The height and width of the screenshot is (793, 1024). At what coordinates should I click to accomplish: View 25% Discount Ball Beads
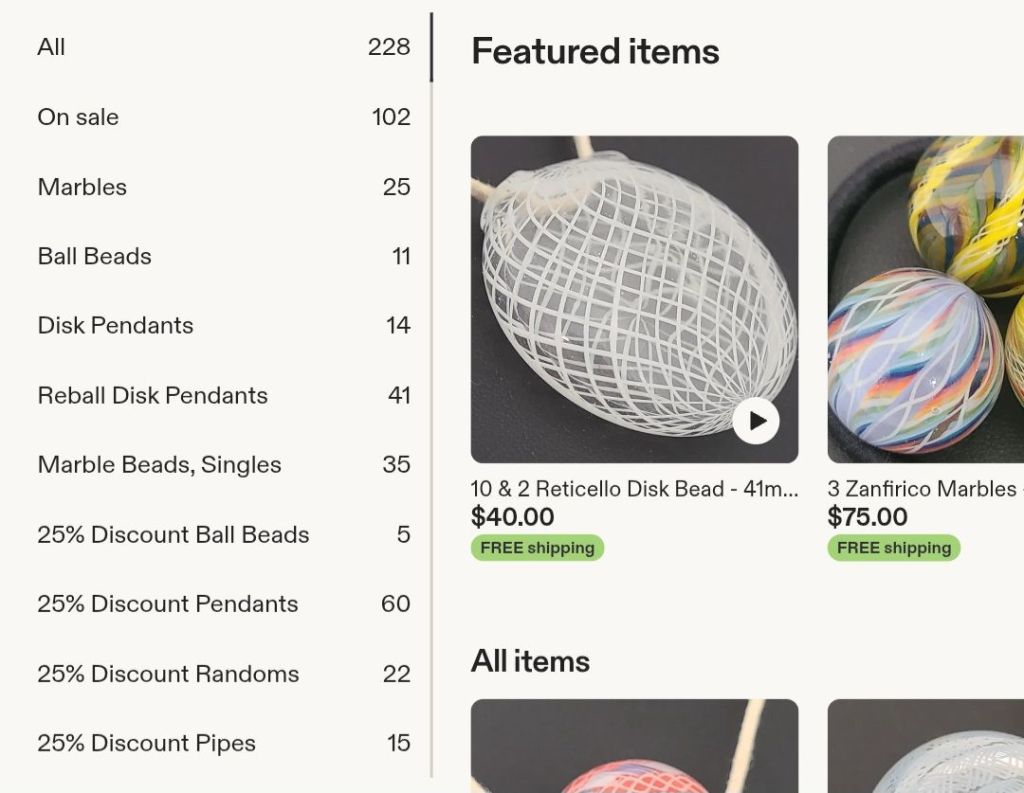pos(224,534)
